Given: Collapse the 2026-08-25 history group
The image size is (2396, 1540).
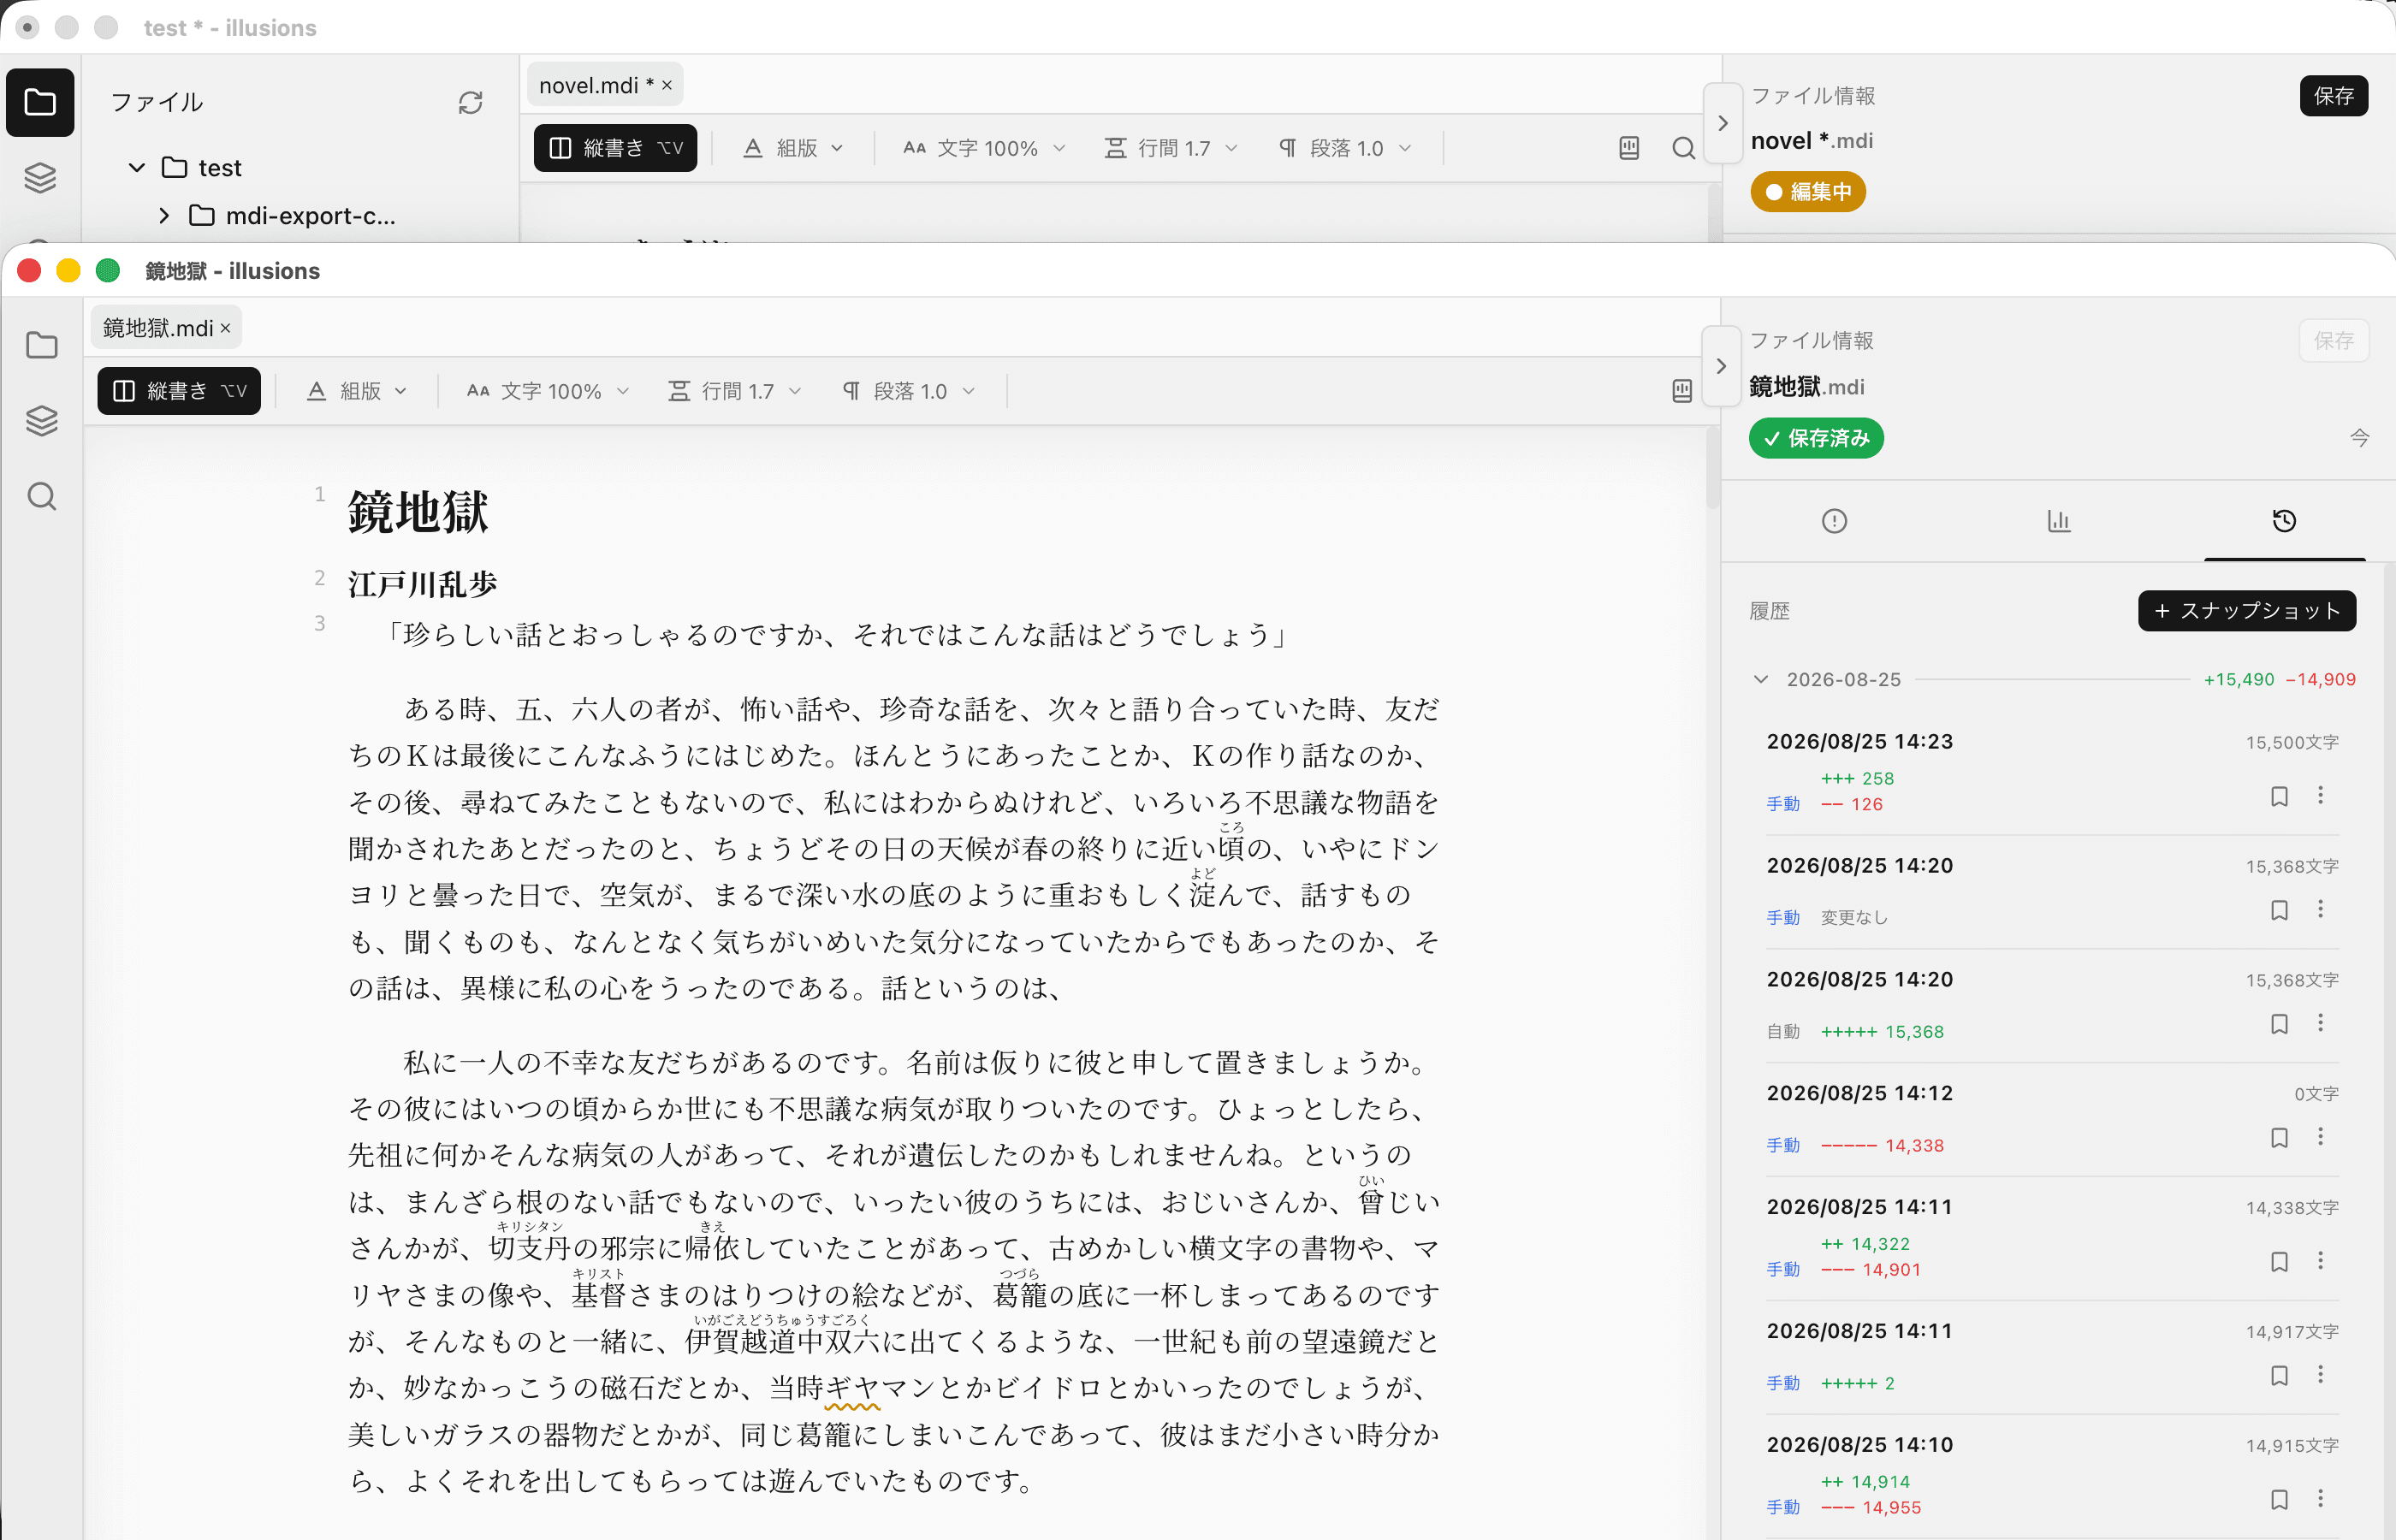Looking at the screenshot, I should click(1761, 680).
